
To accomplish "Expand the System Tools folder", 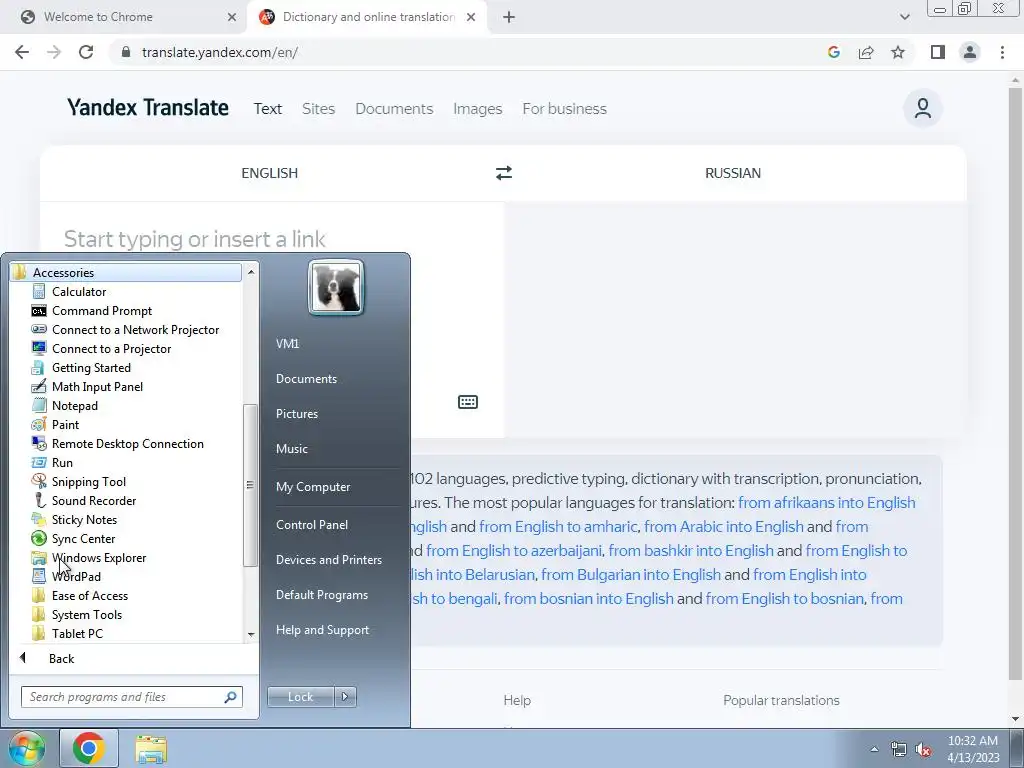I will (x=86, y=615).
